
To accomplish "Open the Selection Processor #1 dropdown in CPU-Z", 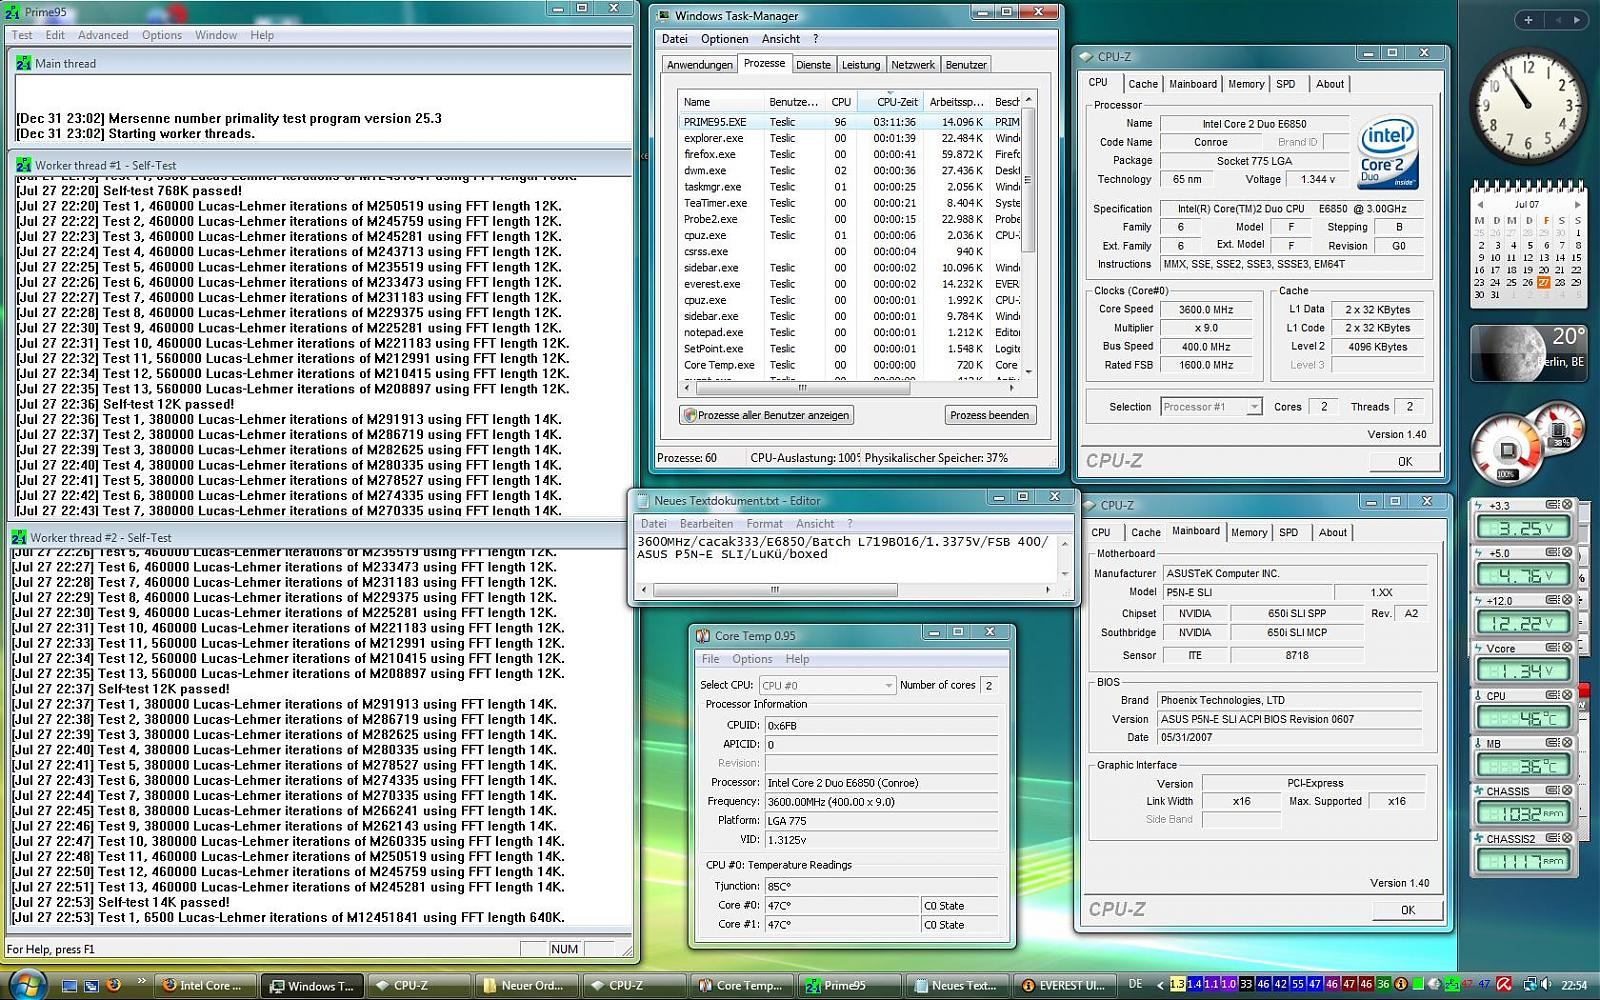I will click(1254, 407).
